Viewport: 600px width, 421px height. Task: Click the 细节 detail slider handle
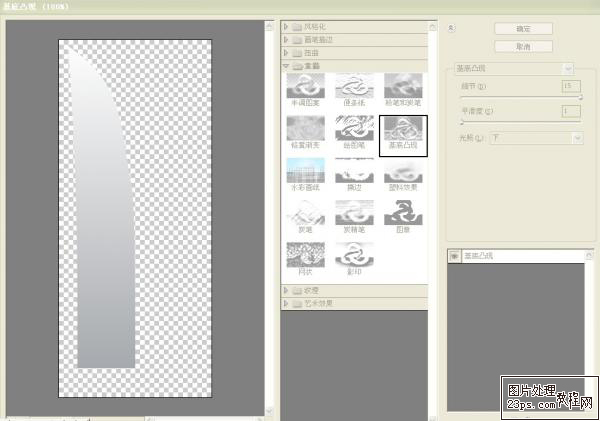pos(580,98)
